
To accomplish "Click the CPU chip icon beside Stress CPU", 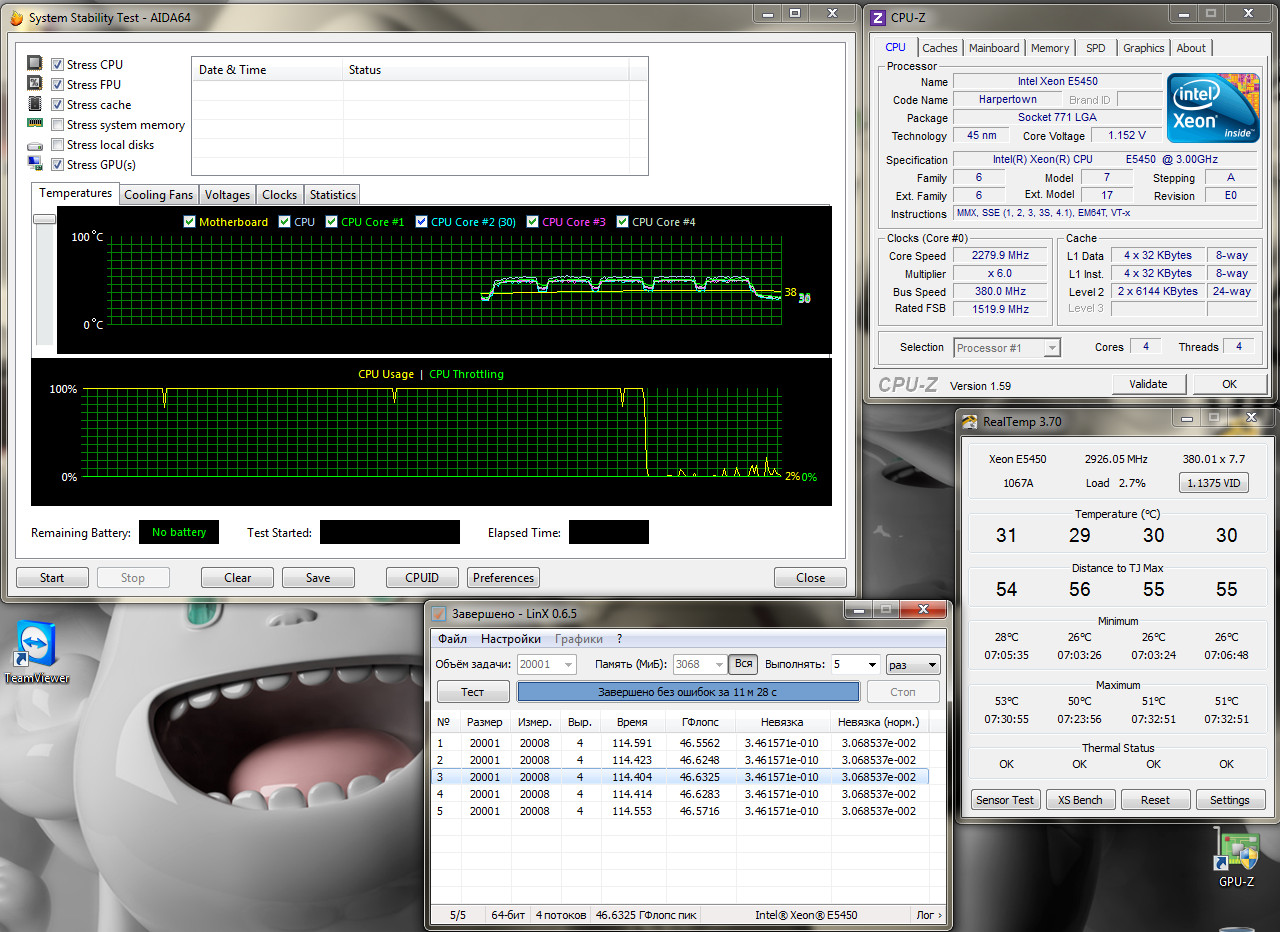I will tap(35, 64).
